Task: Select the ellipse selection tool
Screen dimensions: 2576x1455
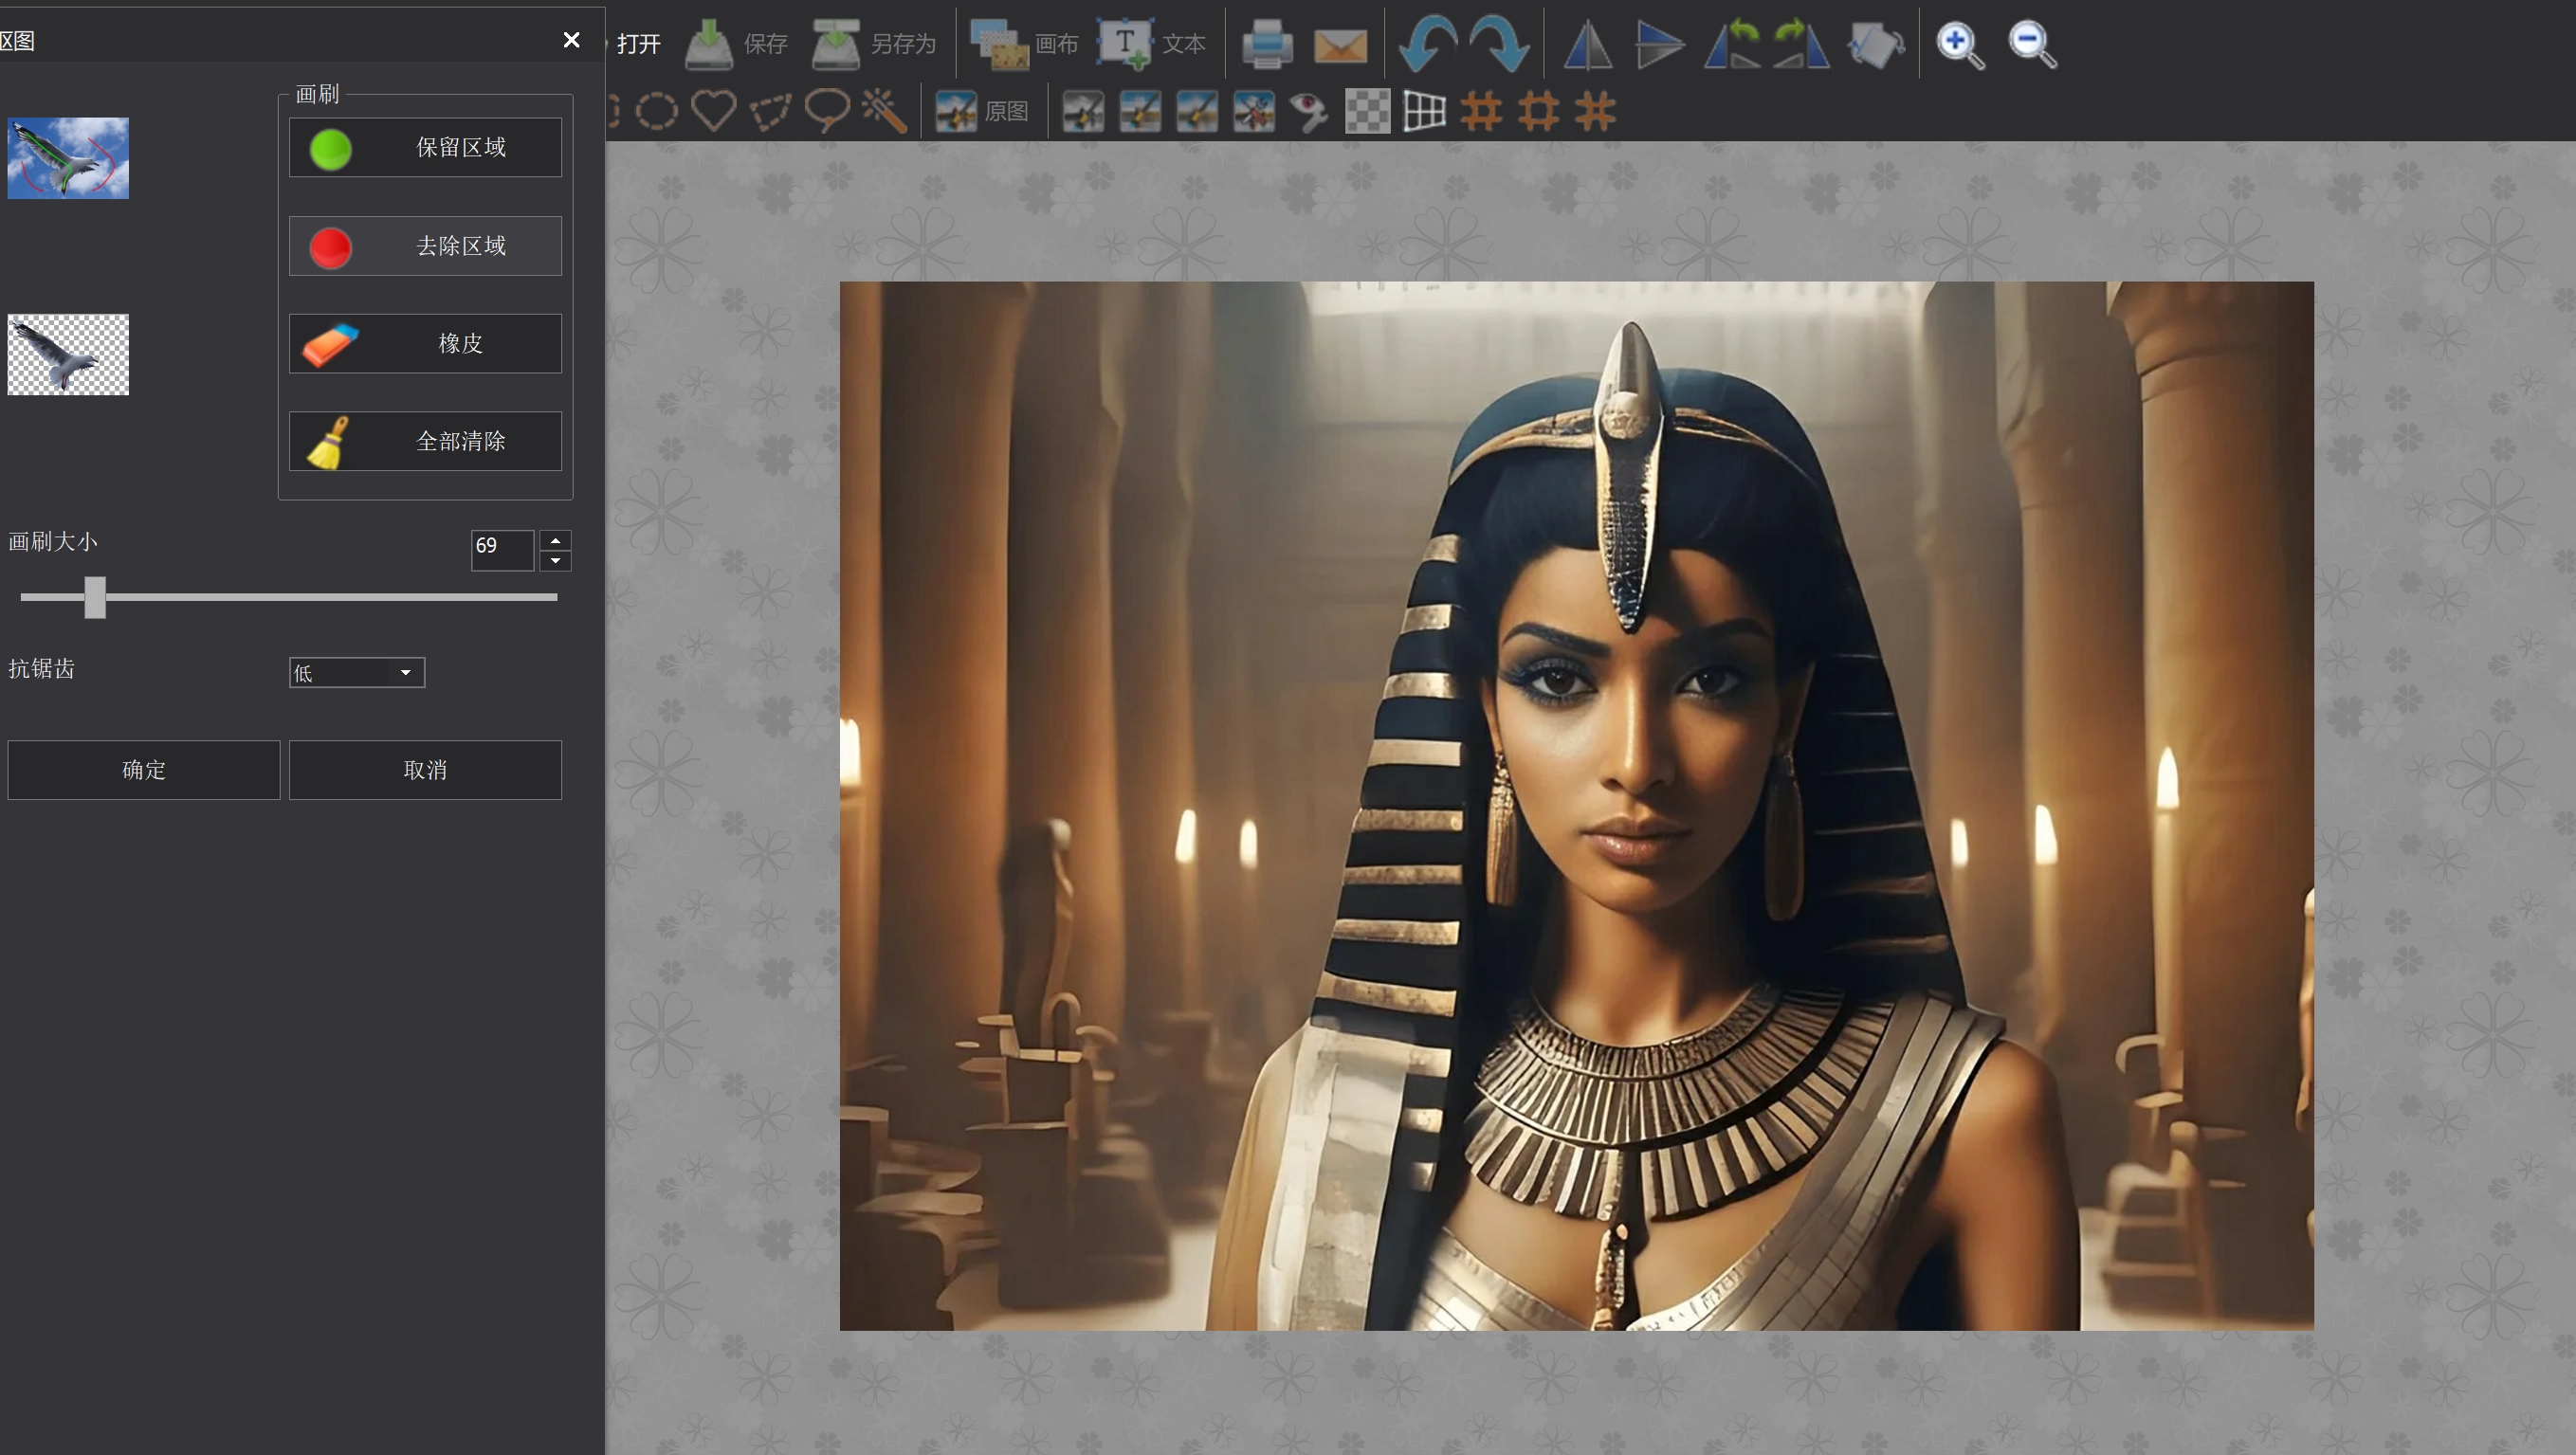Action: click(657, 111)
